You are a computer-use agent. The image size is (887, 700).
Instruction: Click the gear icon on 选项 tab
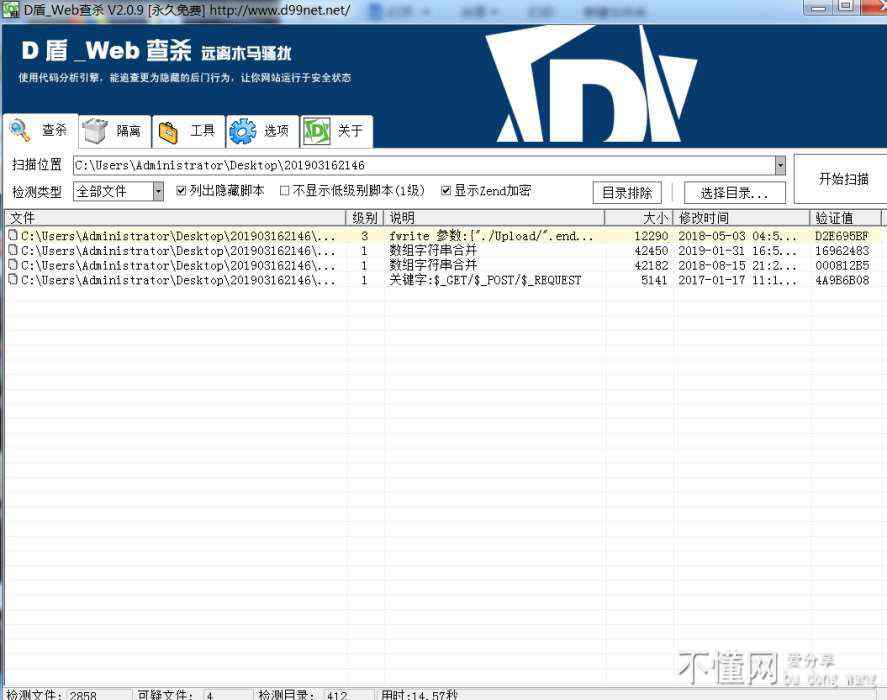242,131
